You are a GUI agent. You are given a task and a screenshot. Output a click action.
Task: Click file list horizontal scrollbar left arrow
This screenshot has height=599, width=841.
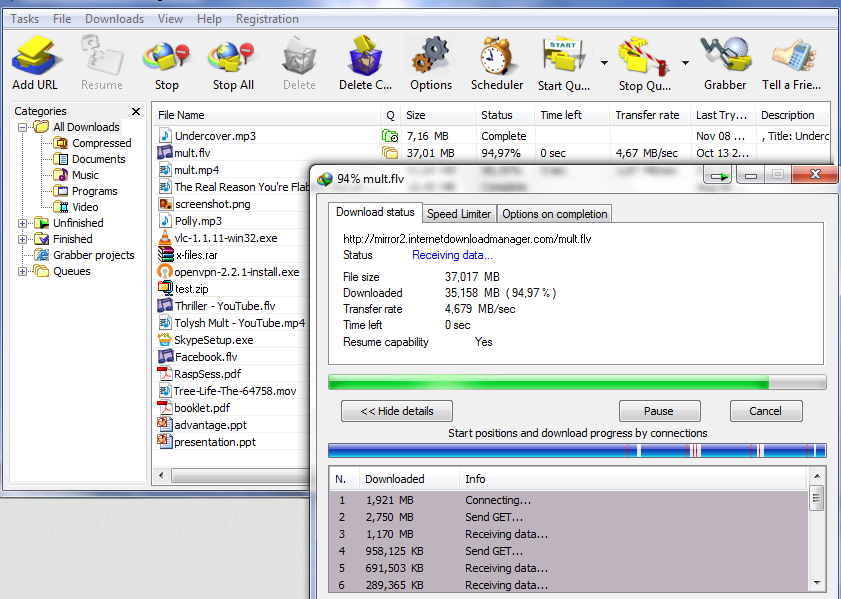coord(161,475)
